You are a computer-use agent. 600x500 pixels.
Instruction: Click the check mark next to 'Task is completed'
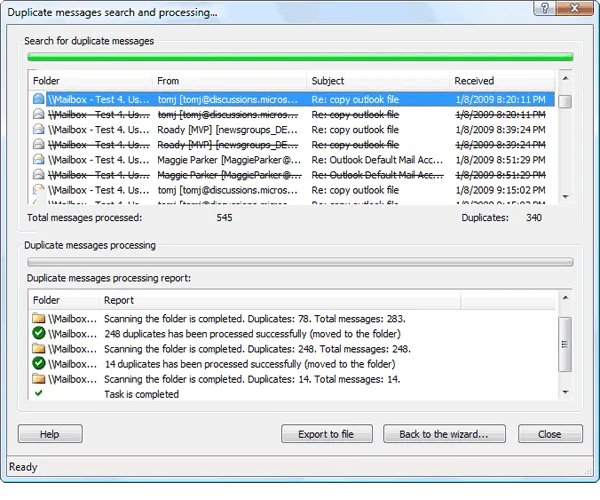coord(38,393)
